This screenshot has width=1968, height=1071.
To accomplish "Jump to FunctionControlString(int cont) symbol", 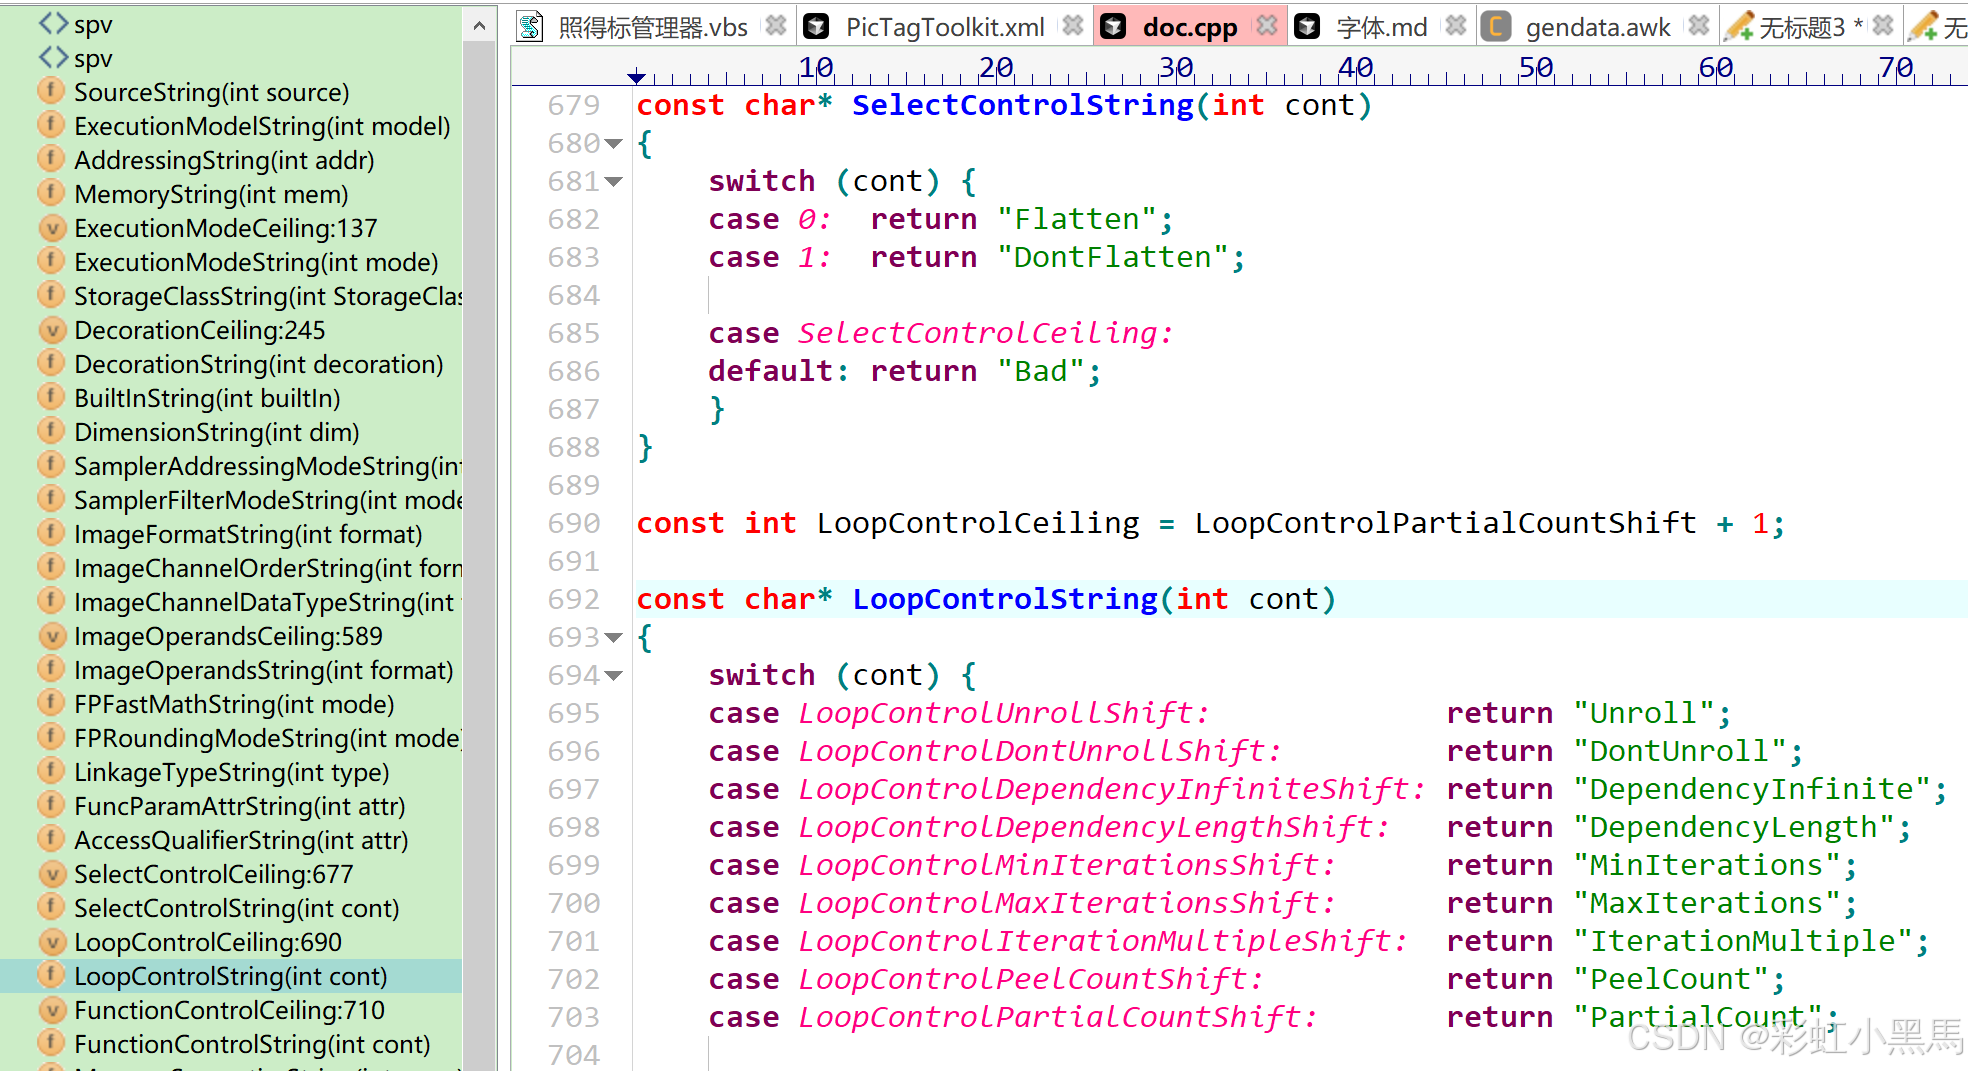I will click(252, 1044).
